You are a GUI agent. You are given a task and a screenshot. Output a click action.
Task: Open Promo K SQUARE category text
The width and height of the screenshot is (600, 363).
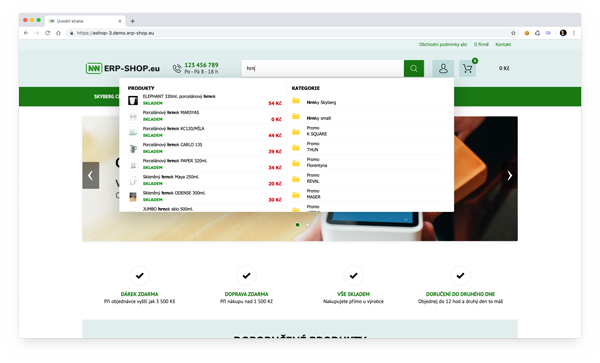pyautogui.click(x=316, y=131)
